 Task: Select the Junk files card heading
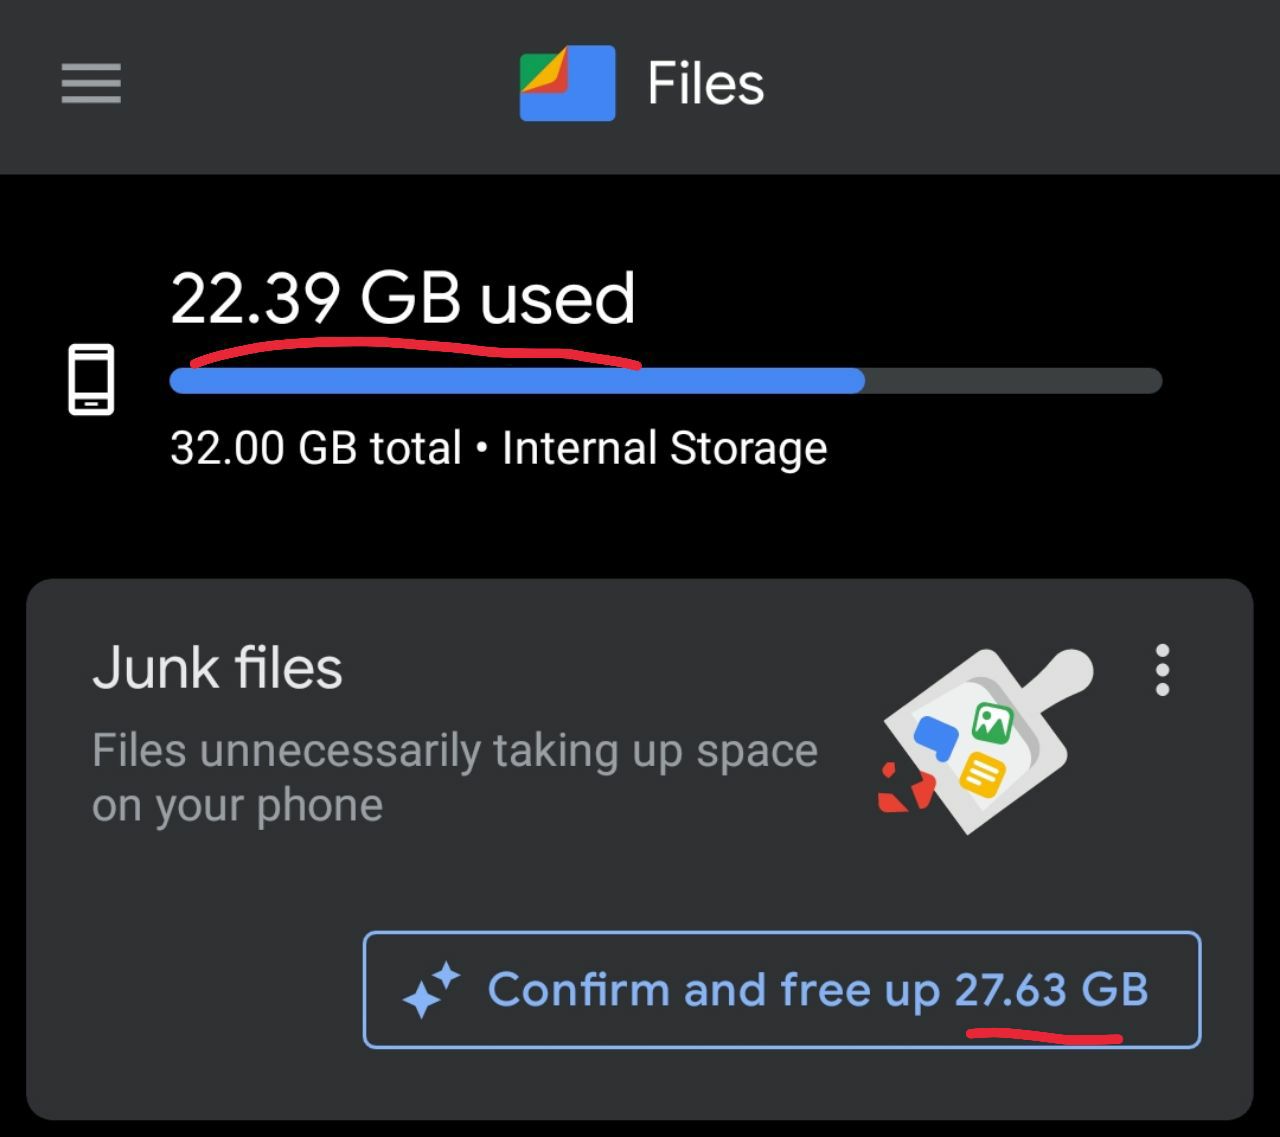pyautogui.click(x=217, y=668)
